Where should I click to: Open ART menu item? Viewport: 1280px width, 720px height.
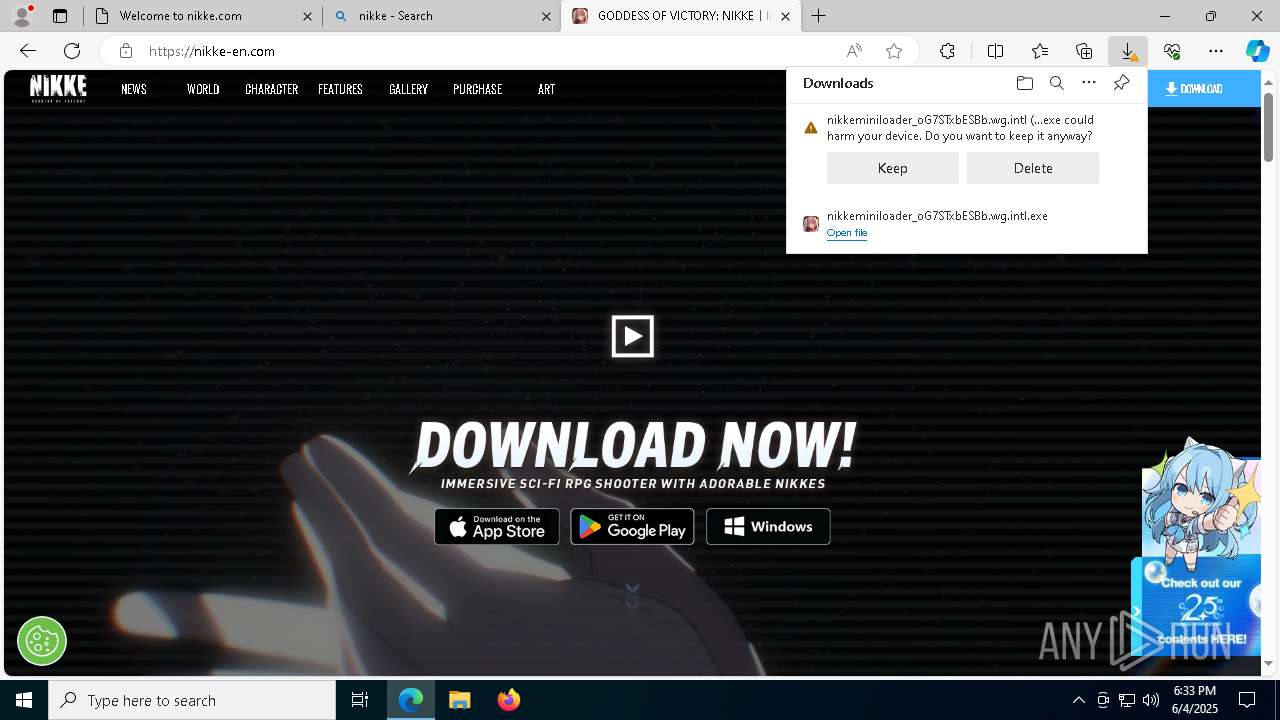coord(546,89)
